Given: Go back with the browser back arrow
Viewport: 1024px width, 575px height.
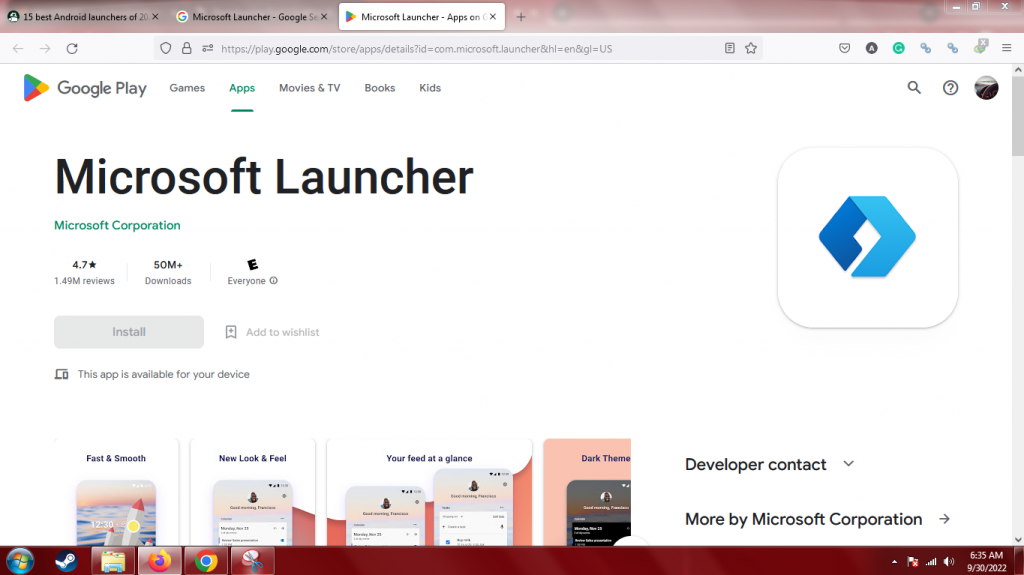Looking at the screenshot, I should click(18, 48).
